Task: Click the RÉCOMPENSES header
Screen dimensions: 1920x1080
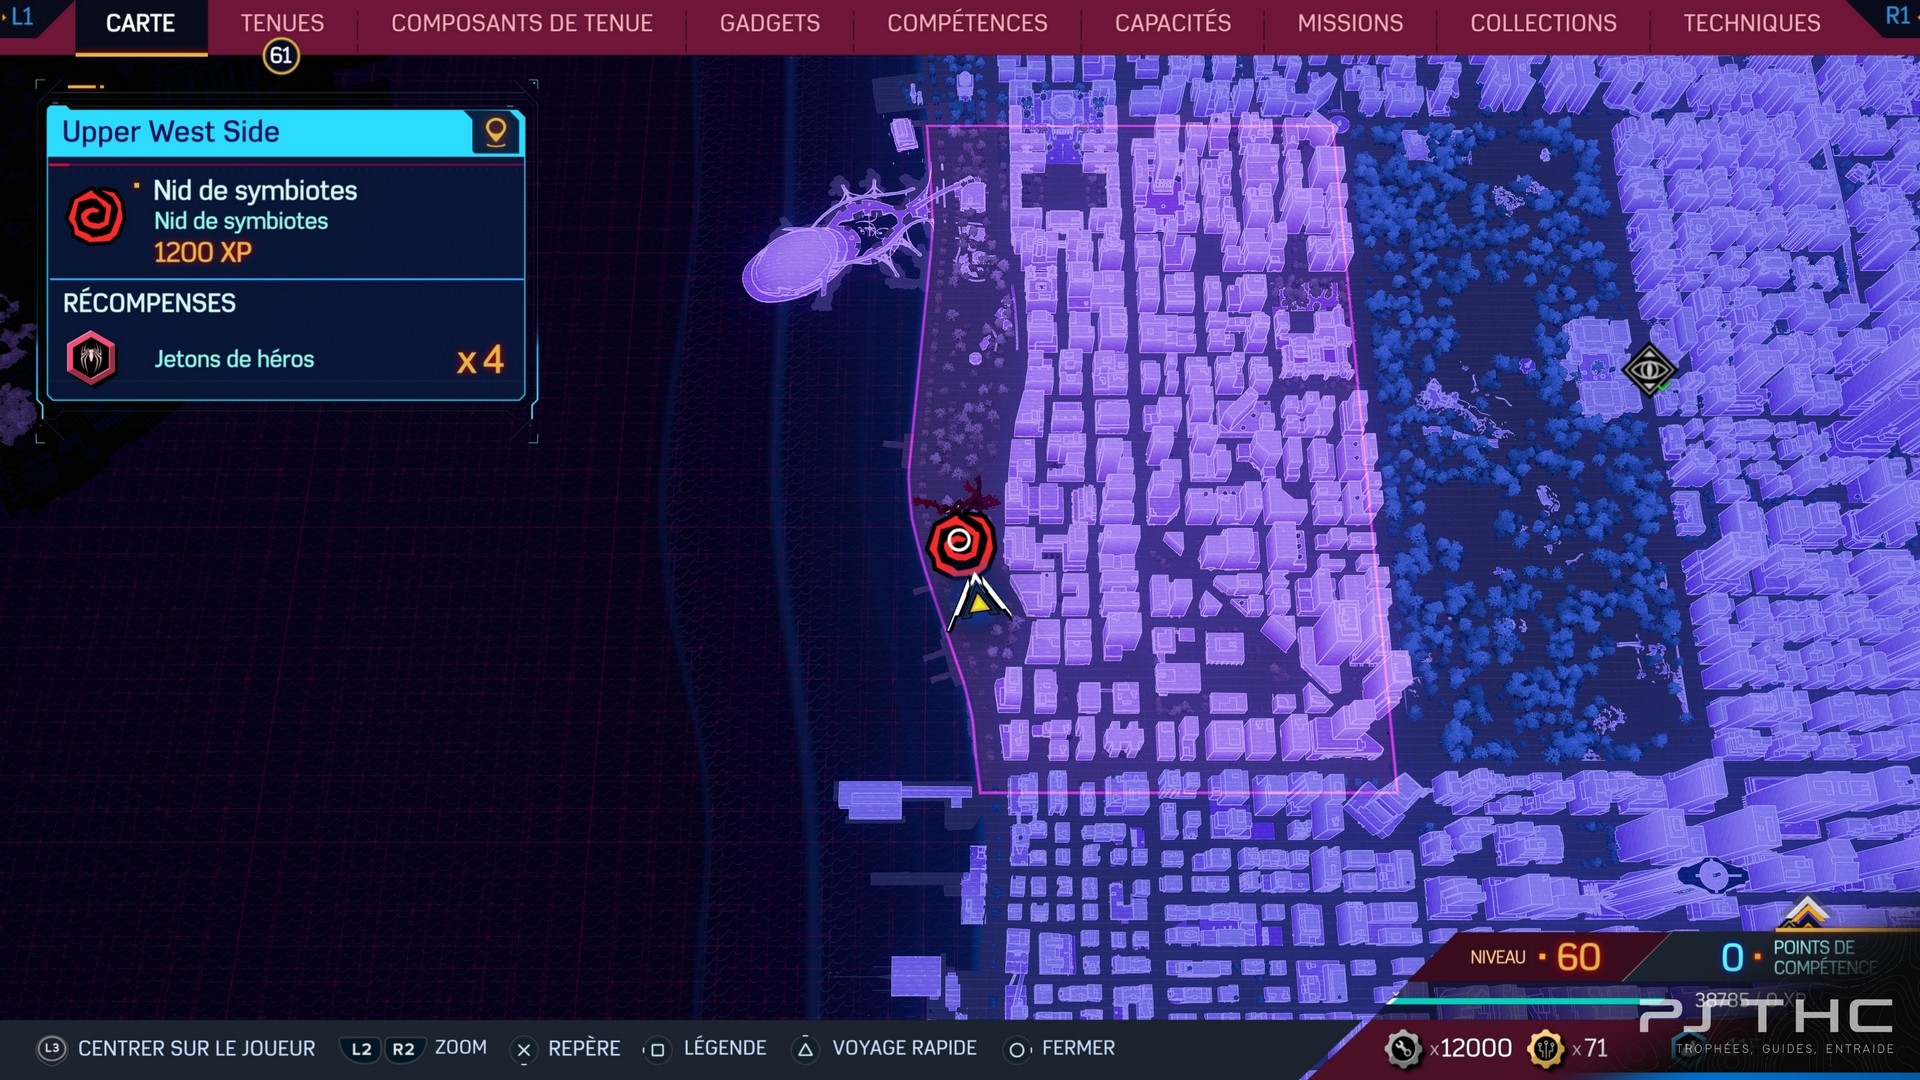Action: coord(150,303)
